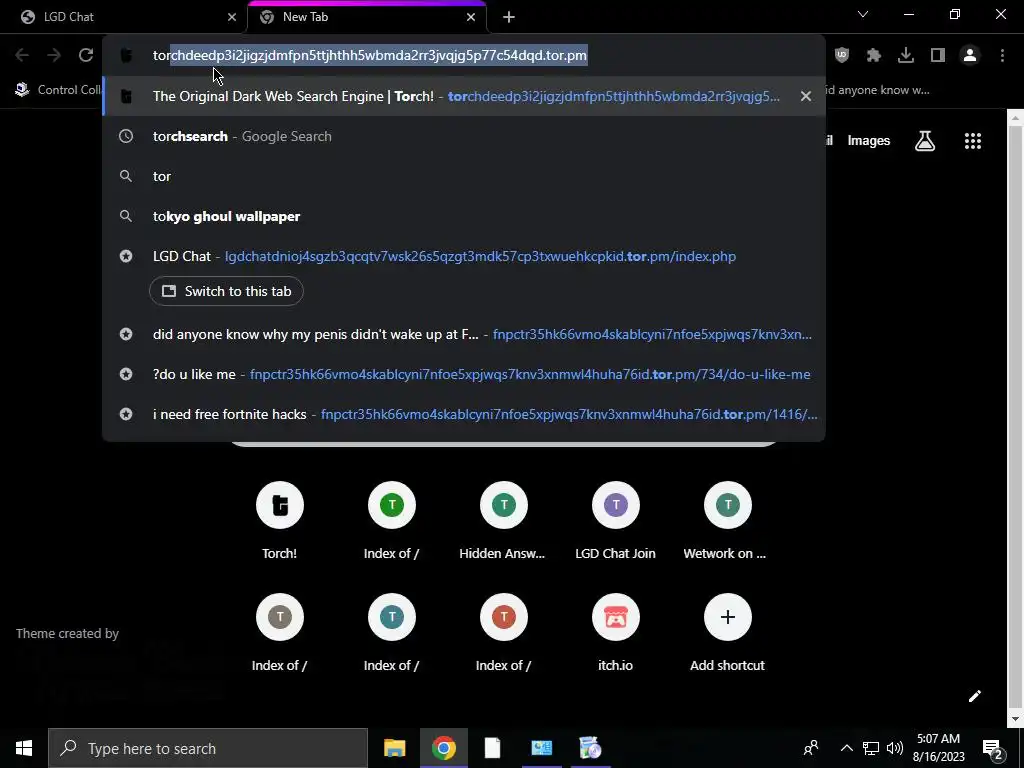Choose the torchsearch Google Search suggestion
The image size is (1024, 768).
tap(464, 136)
